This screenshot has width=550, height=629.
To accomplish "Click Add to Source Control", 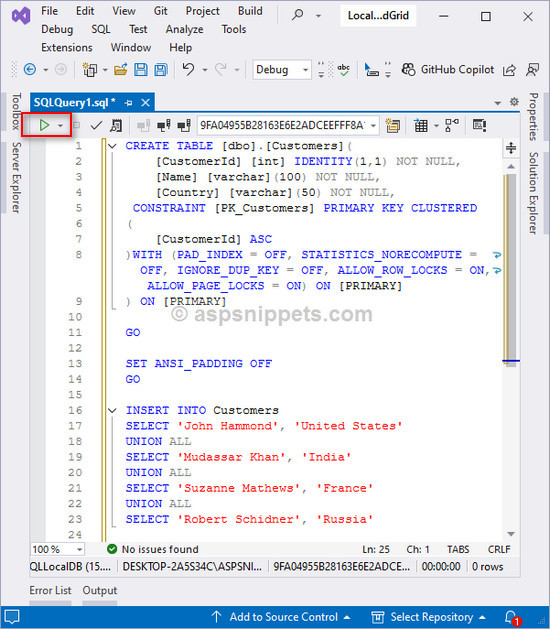I will (281, 617).
